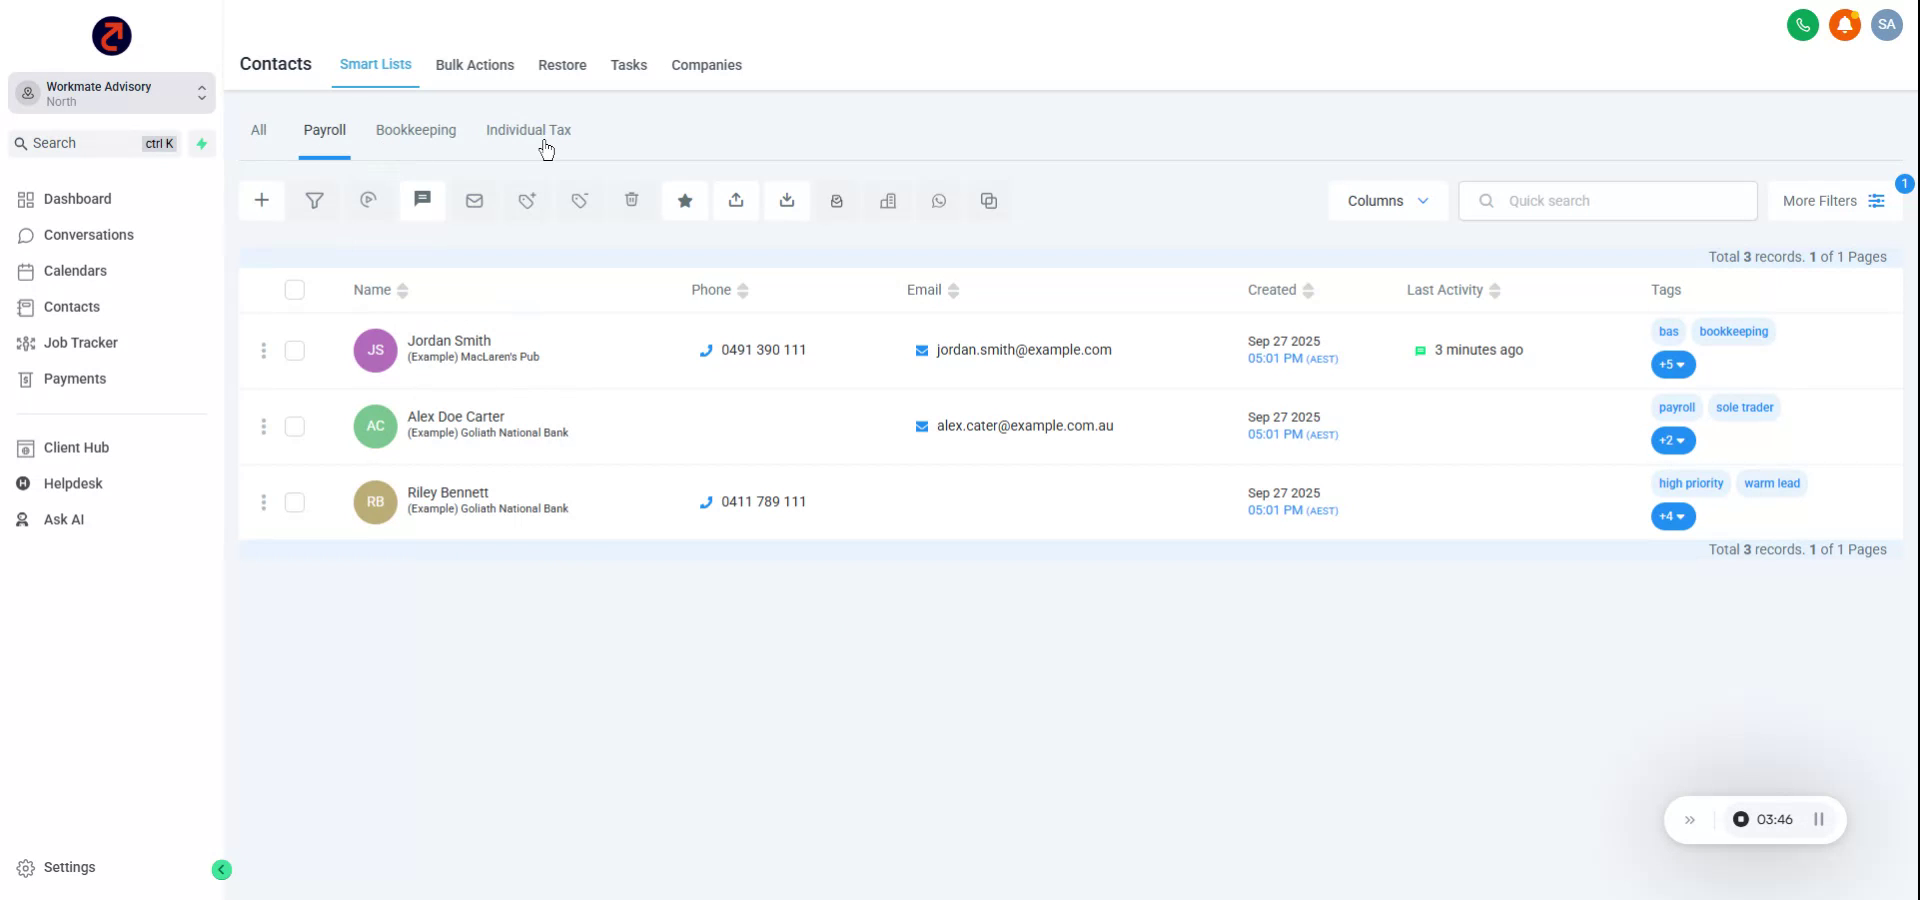Click the Send SMS chat bubble icon
This screenshot has width=1920, height=900.
coord(422,200)
